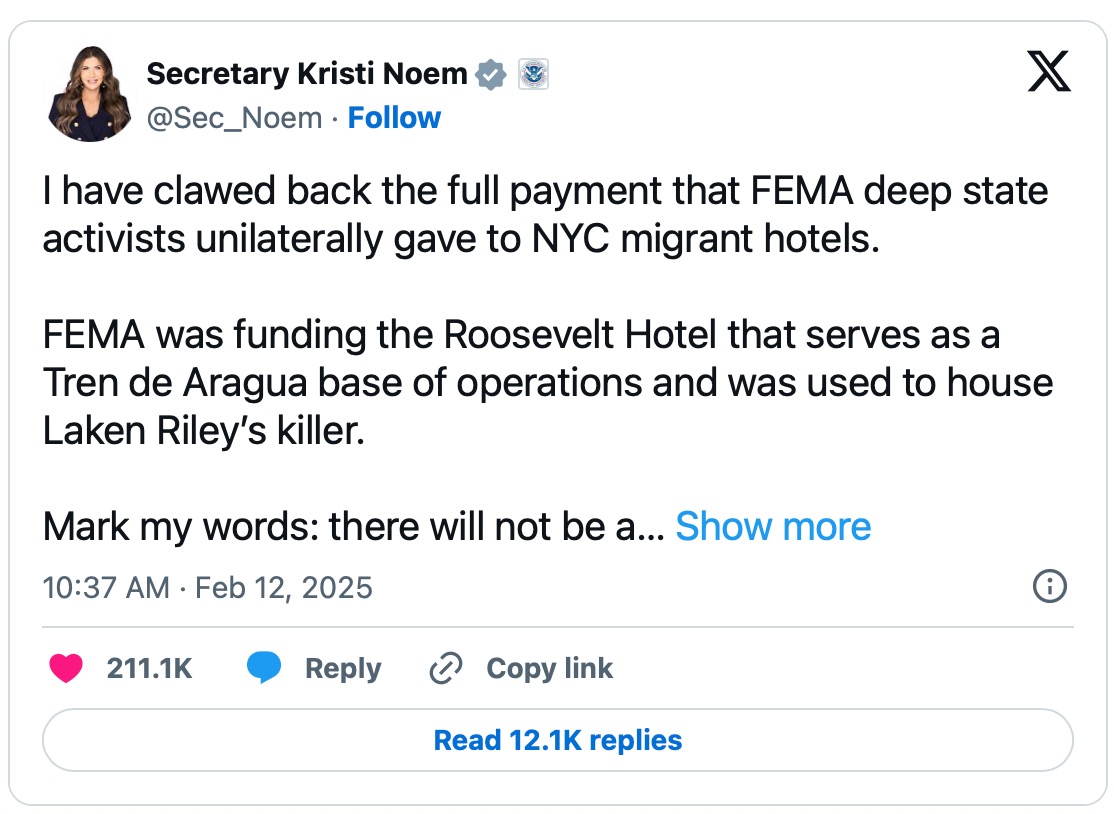Viewport: 1114px width, 814px height.
Task: Click the blue verified checkmark badge
Action: coord(490,74)
